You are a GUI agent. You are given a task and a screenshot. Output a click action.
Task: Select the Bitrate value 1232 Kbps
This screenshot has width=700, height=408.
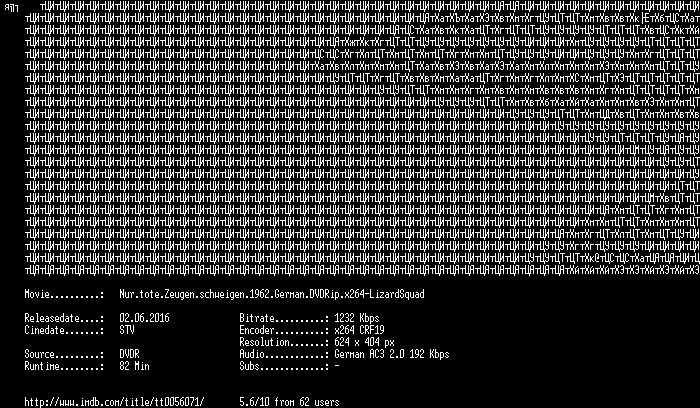[357, 318]
